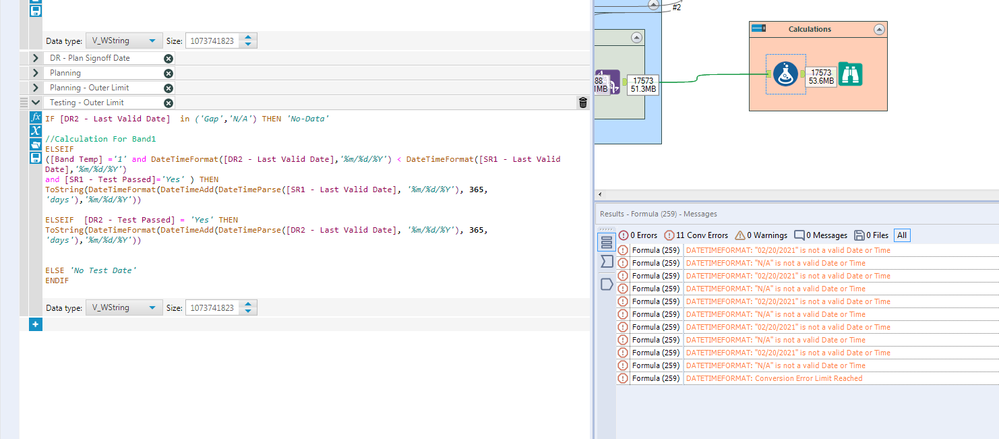
Task: Select the Formula tool flask icon on canvas
Action: (786, 75)
